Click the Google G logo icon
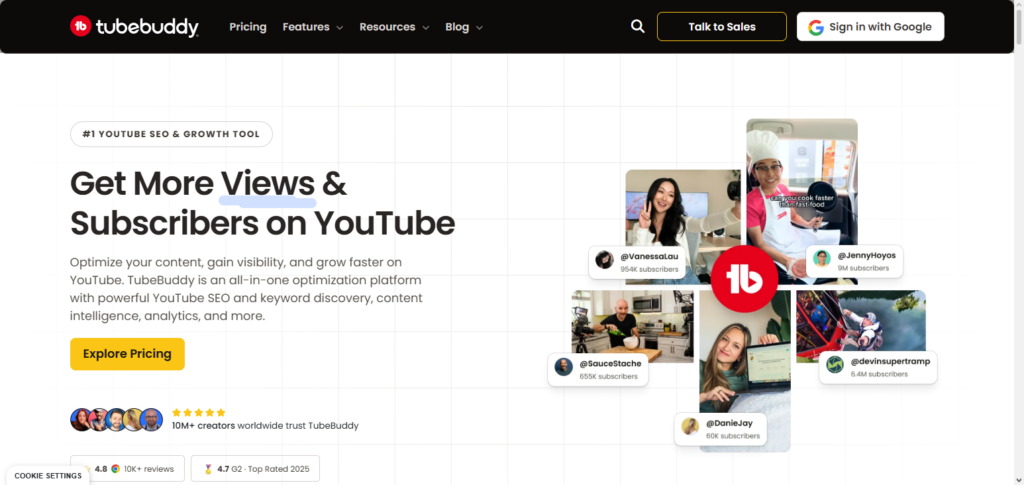This screenshot has width=1024, height=485. click(816, 27)
